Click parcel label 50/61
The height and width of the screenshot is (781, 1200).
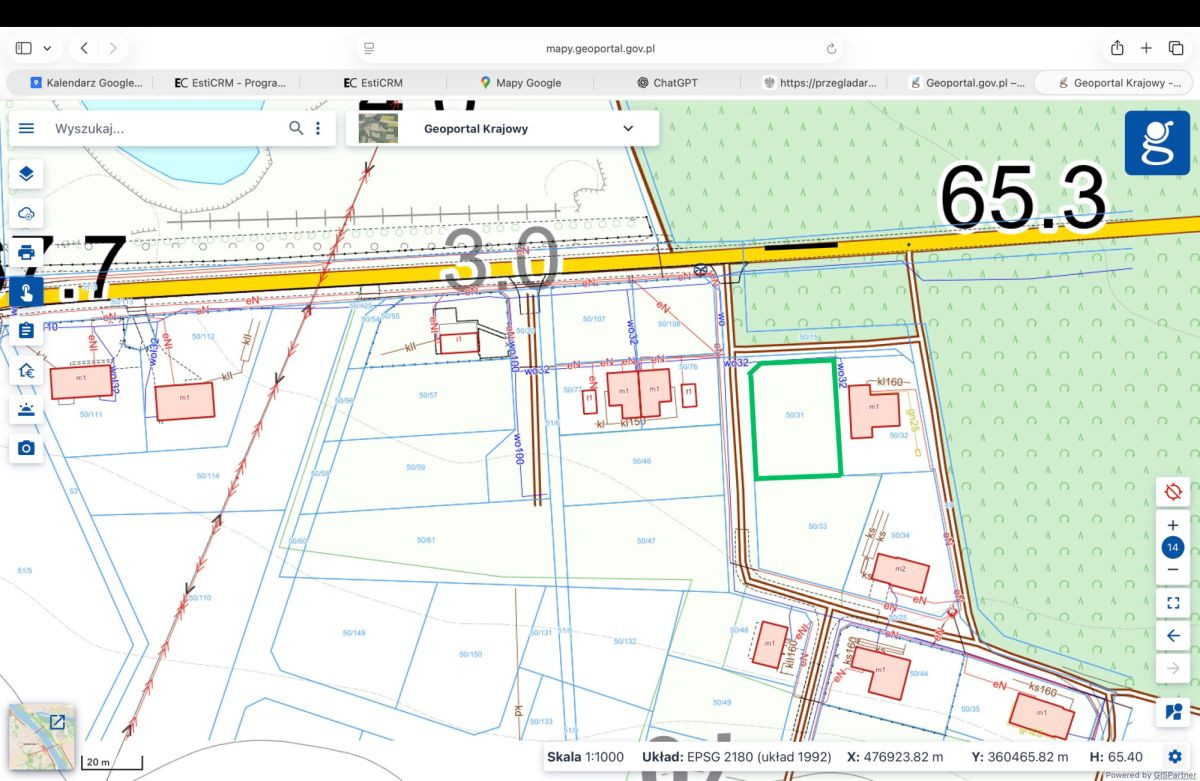(x=425, y=540)
